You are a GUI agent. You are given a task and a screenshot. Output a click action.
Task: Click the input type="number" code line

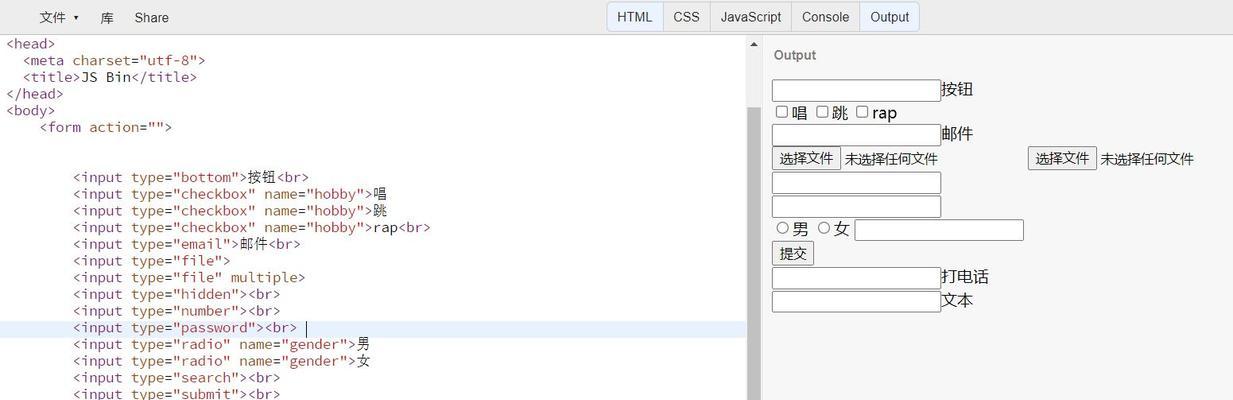[x=177, y=311]
